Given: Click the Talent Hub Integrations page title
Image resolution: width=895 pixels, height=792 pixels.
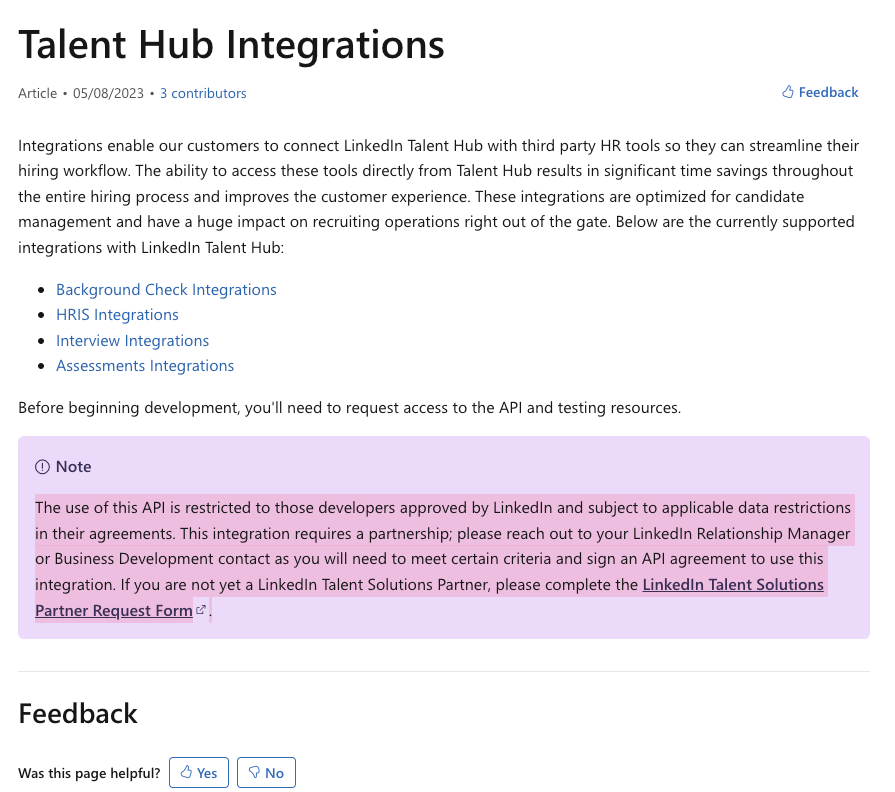Looking at the screenshot, I should [x=231, y=45].
